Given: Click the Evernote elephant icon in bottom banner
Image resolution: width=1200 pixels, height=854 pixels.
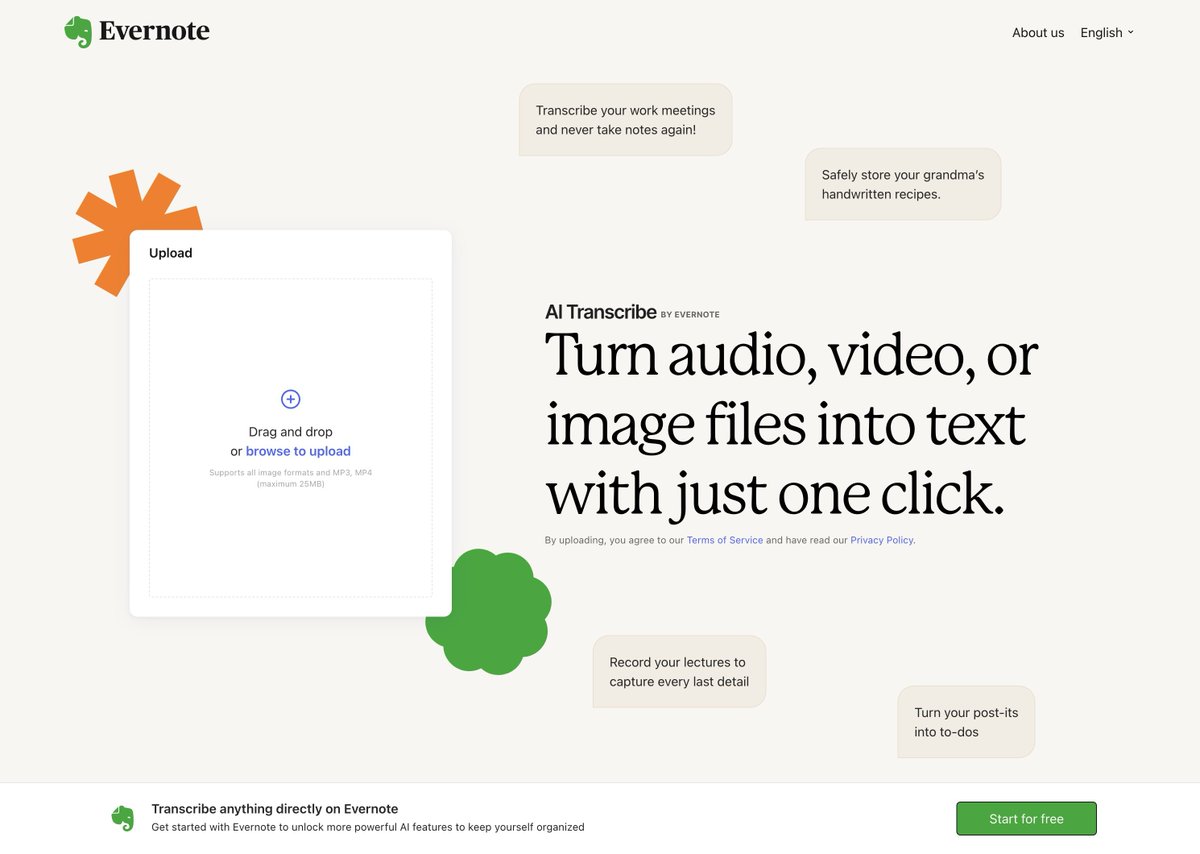Looking at the screenshot, I should coord(122,818).
